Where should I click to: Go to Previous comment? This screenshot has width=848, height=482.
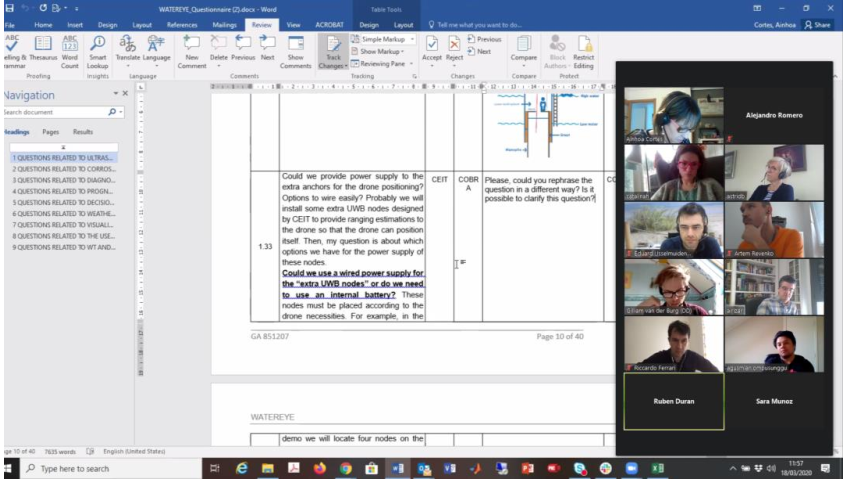tap(243, 48)
